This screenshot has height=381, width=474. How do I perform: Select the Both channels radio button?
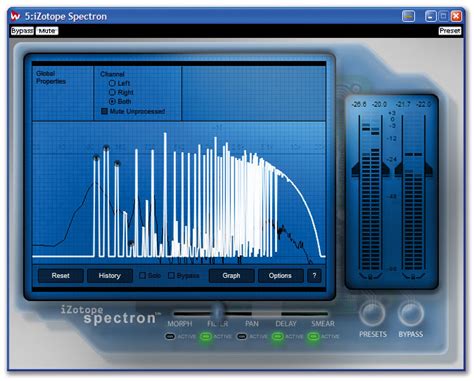(112, 101)
